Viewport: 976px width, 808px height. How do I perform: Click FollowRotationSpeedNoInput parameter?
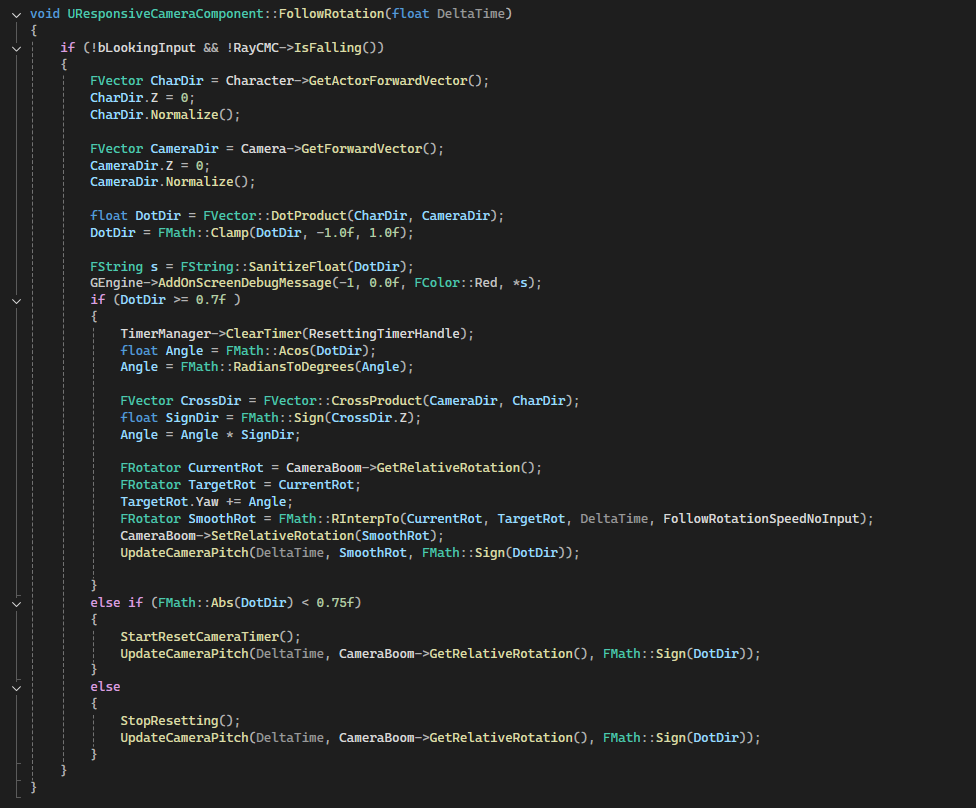[x=765, y=519]
